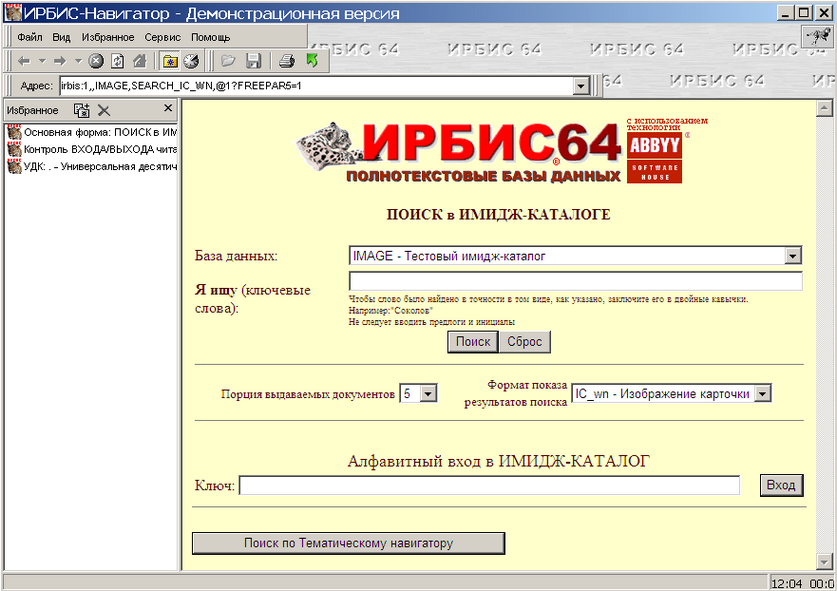Toggle the Favorites panel toolbar button
The image size is (837, 591).
point(169,61)
